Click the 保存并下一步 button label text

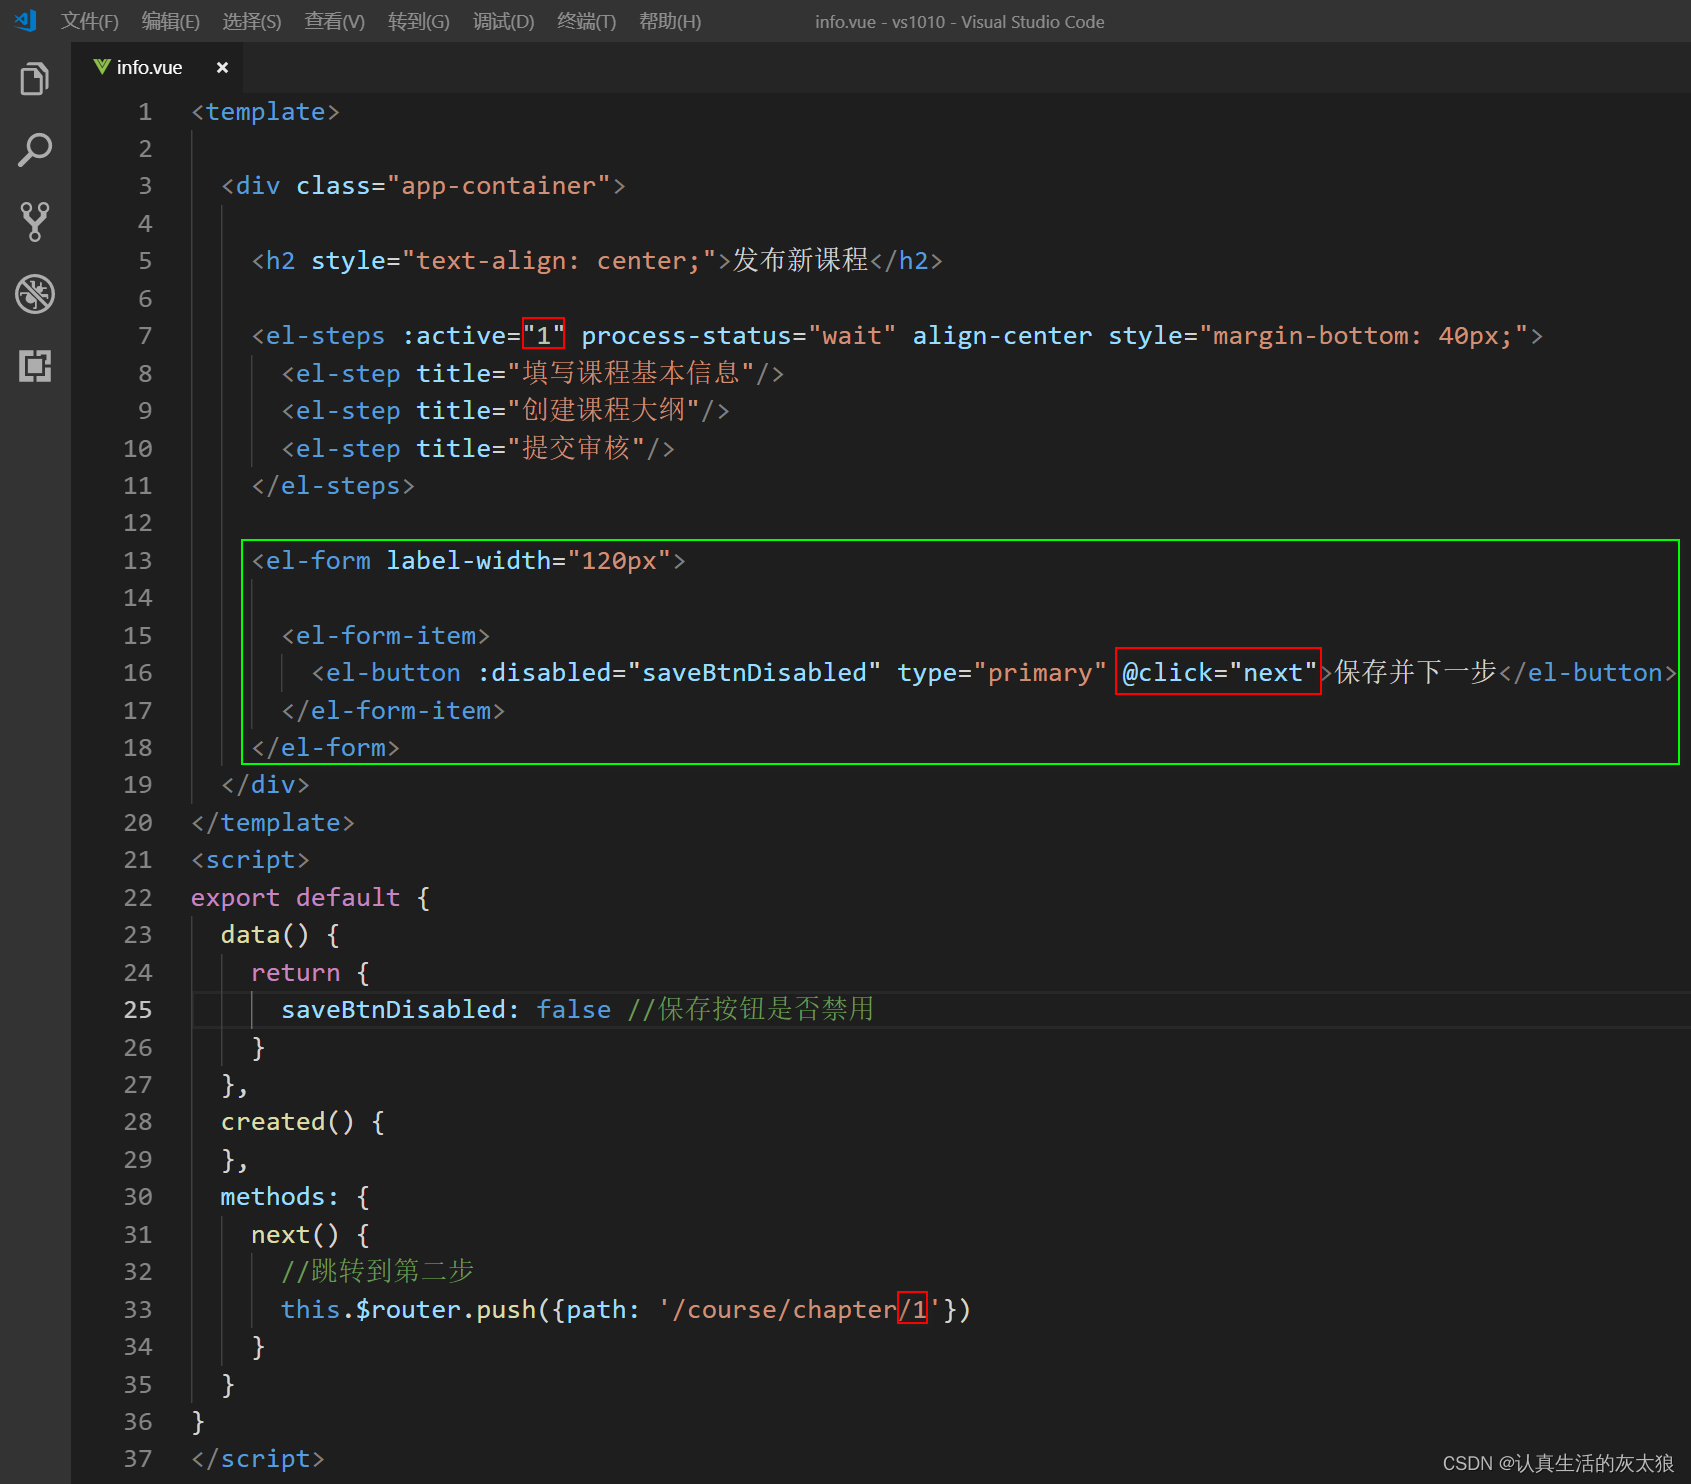1416,672
